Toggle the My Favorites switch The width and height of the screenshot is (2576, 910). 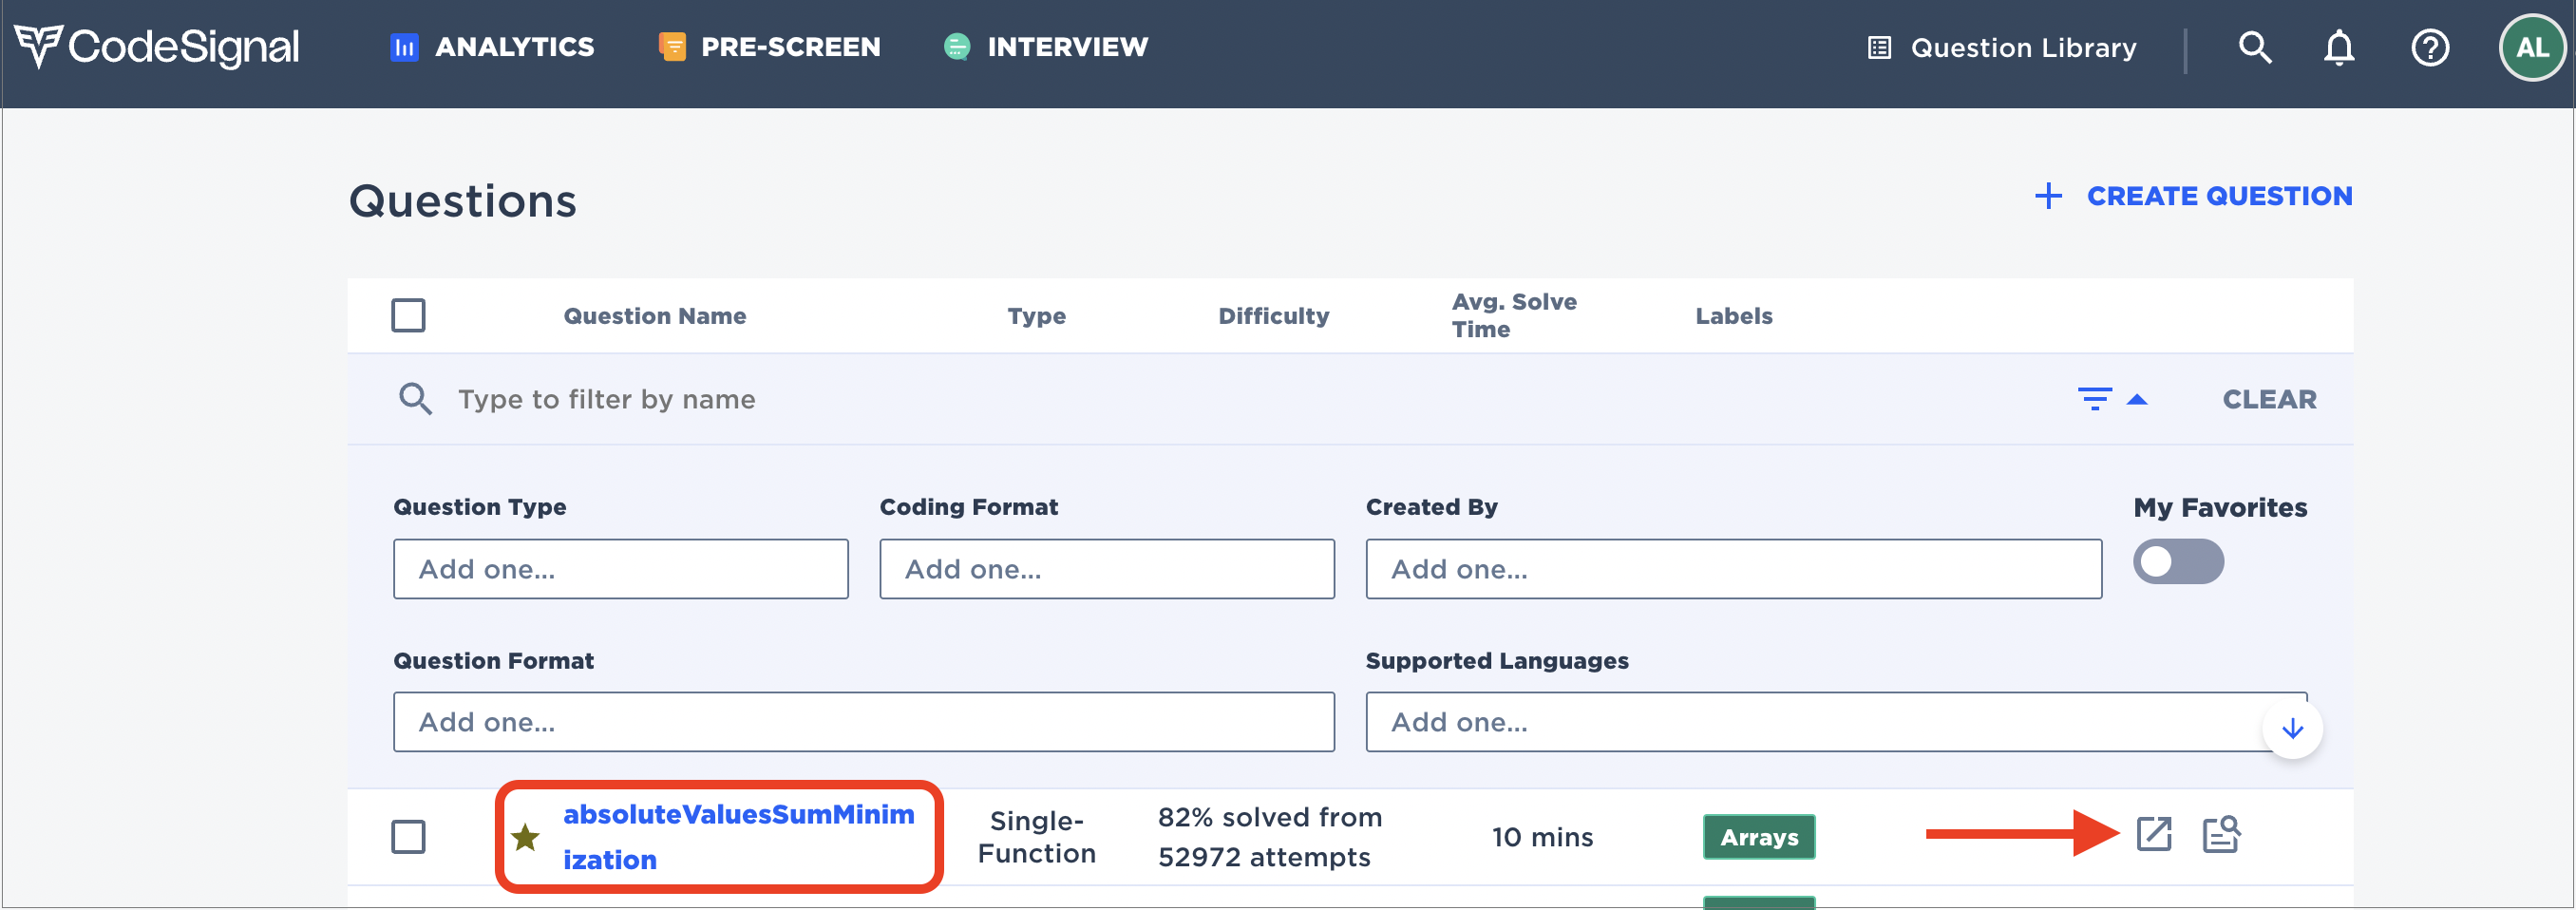[2178, 561]
